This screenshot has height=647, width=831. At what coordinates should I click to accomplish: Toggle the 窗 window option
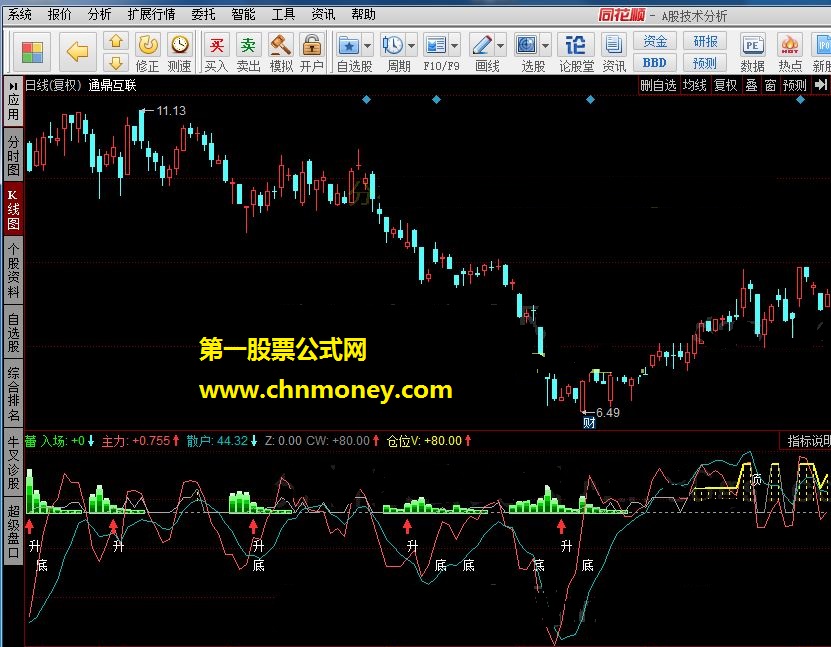coord(771,85)
